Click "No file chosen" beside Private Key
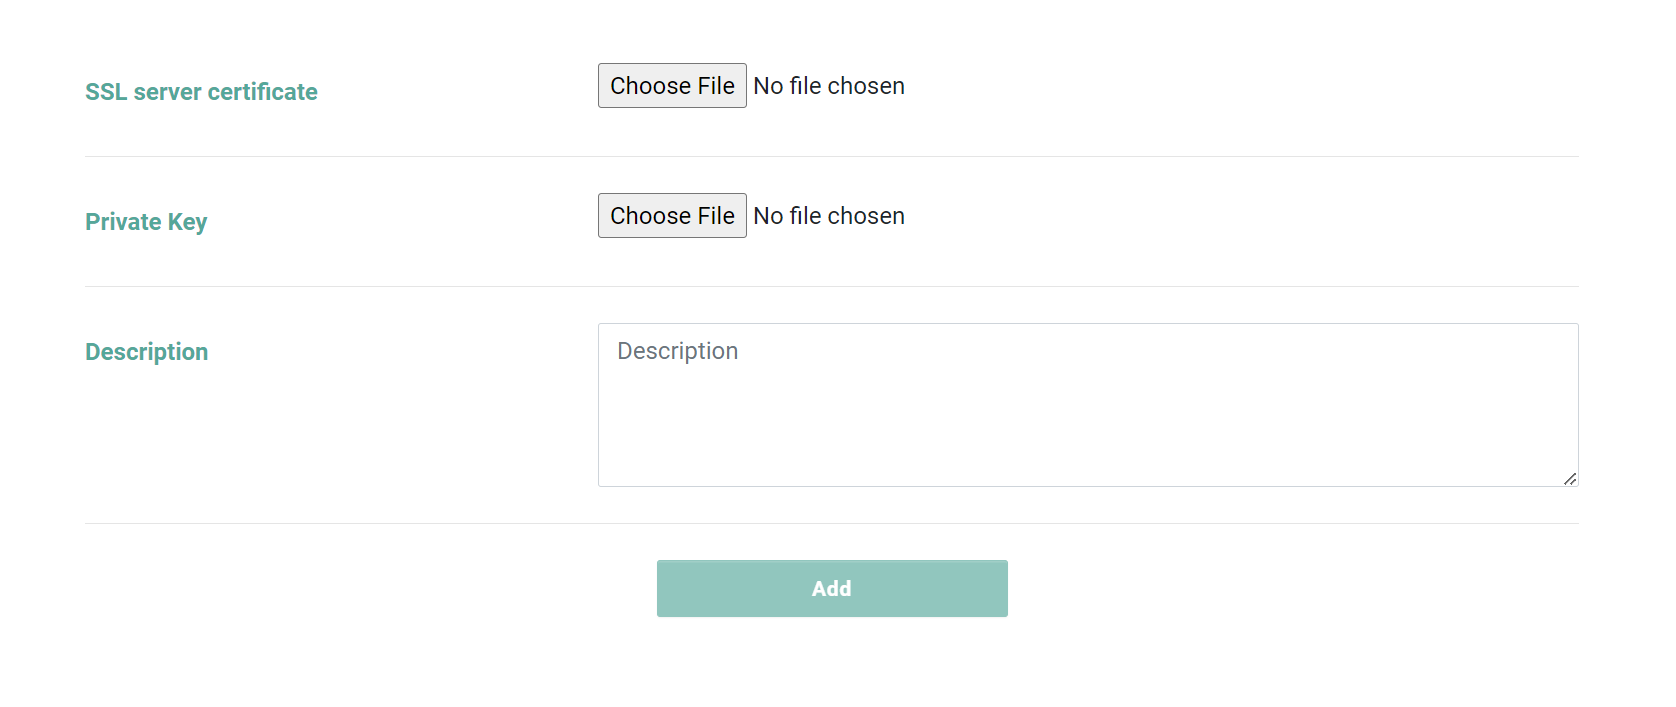The height and width of the screenshot is (707, 1676). click(x=829, y=216)
